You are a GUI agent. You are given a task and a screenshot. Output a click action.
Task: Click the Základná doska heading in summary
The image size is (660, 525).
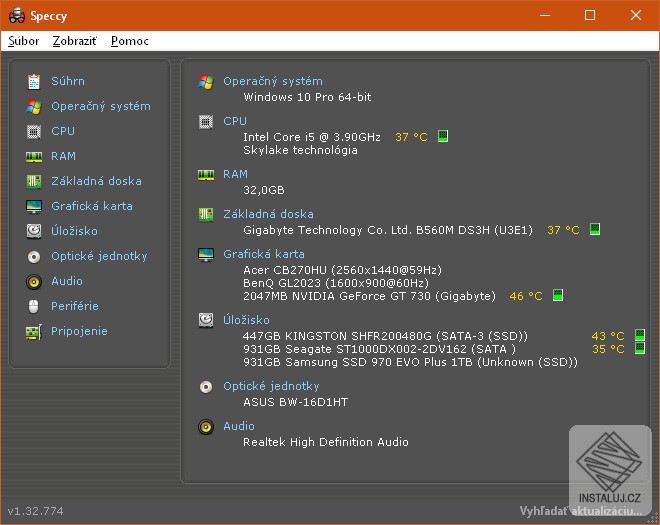coord(268,214)
